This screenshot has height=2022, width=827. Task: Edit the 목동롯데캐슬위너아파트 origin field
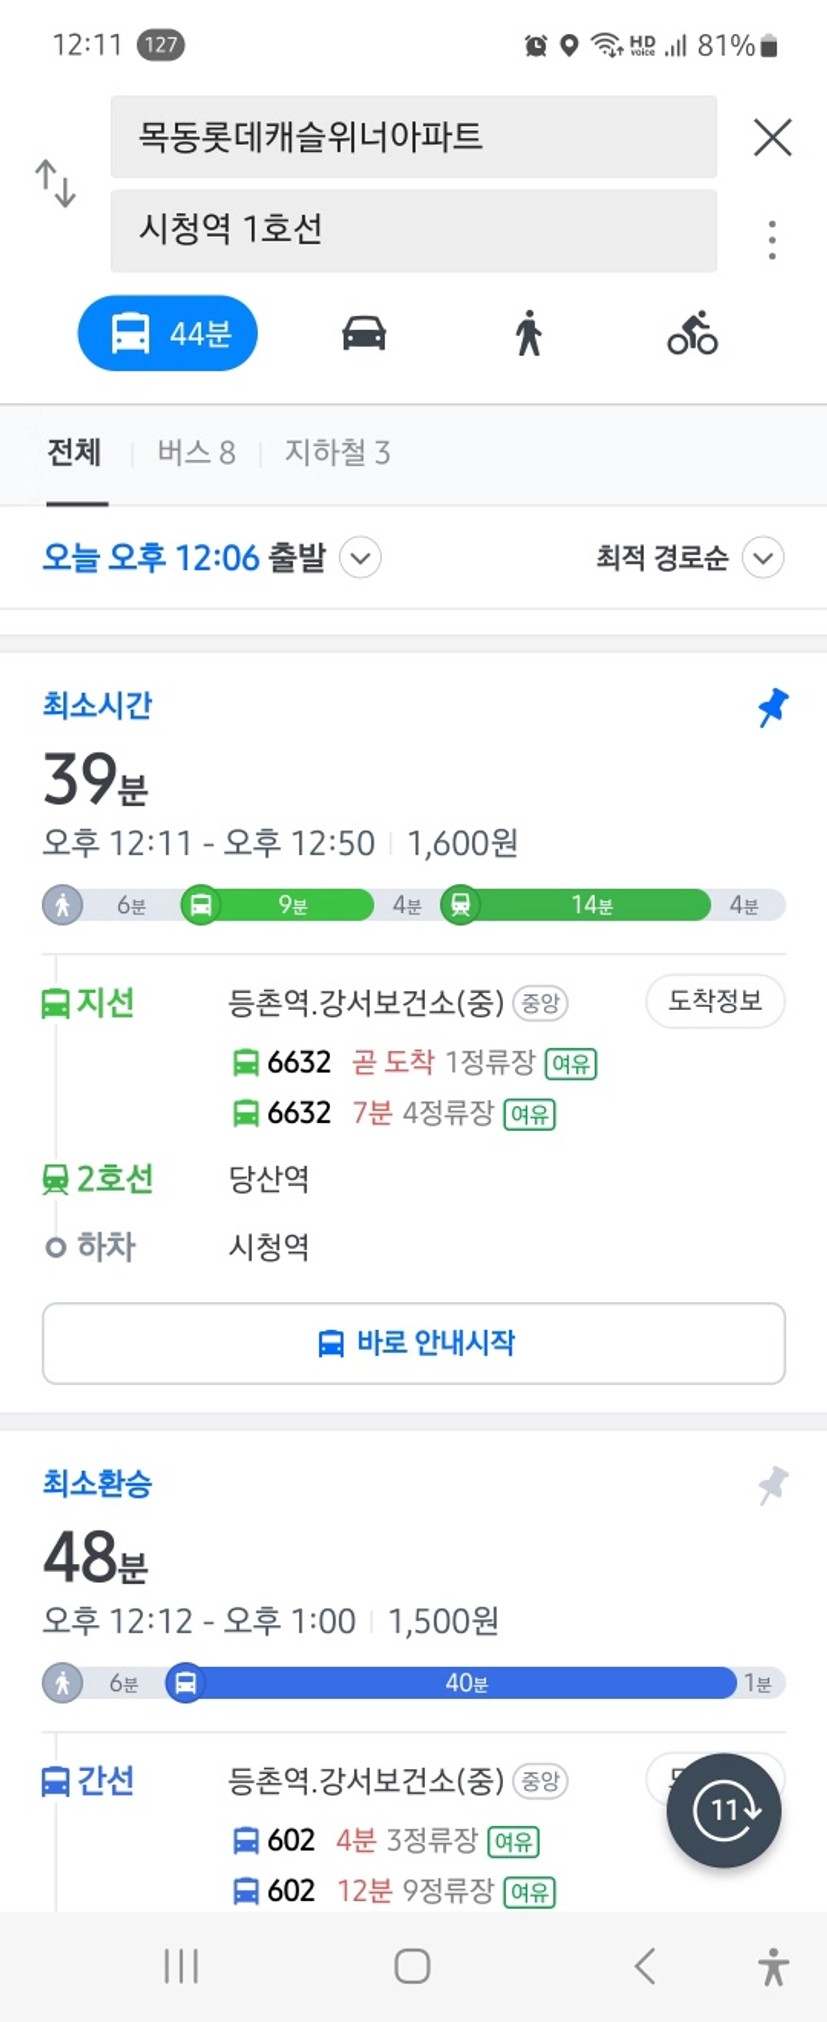coord(414,137)
